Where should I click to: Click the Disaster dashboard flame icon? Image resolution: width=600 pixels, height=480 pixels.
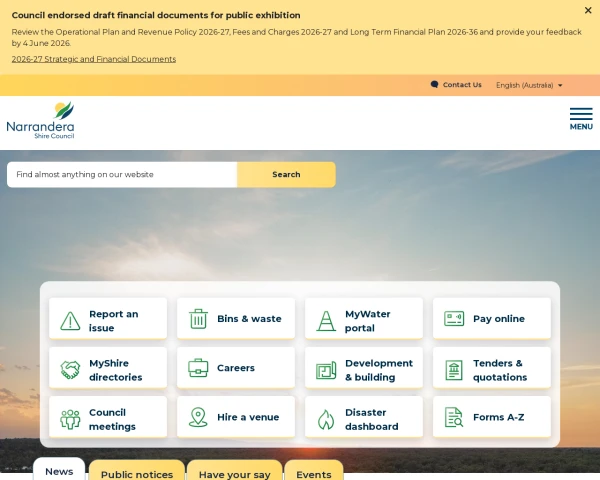[x=326, y=420]
